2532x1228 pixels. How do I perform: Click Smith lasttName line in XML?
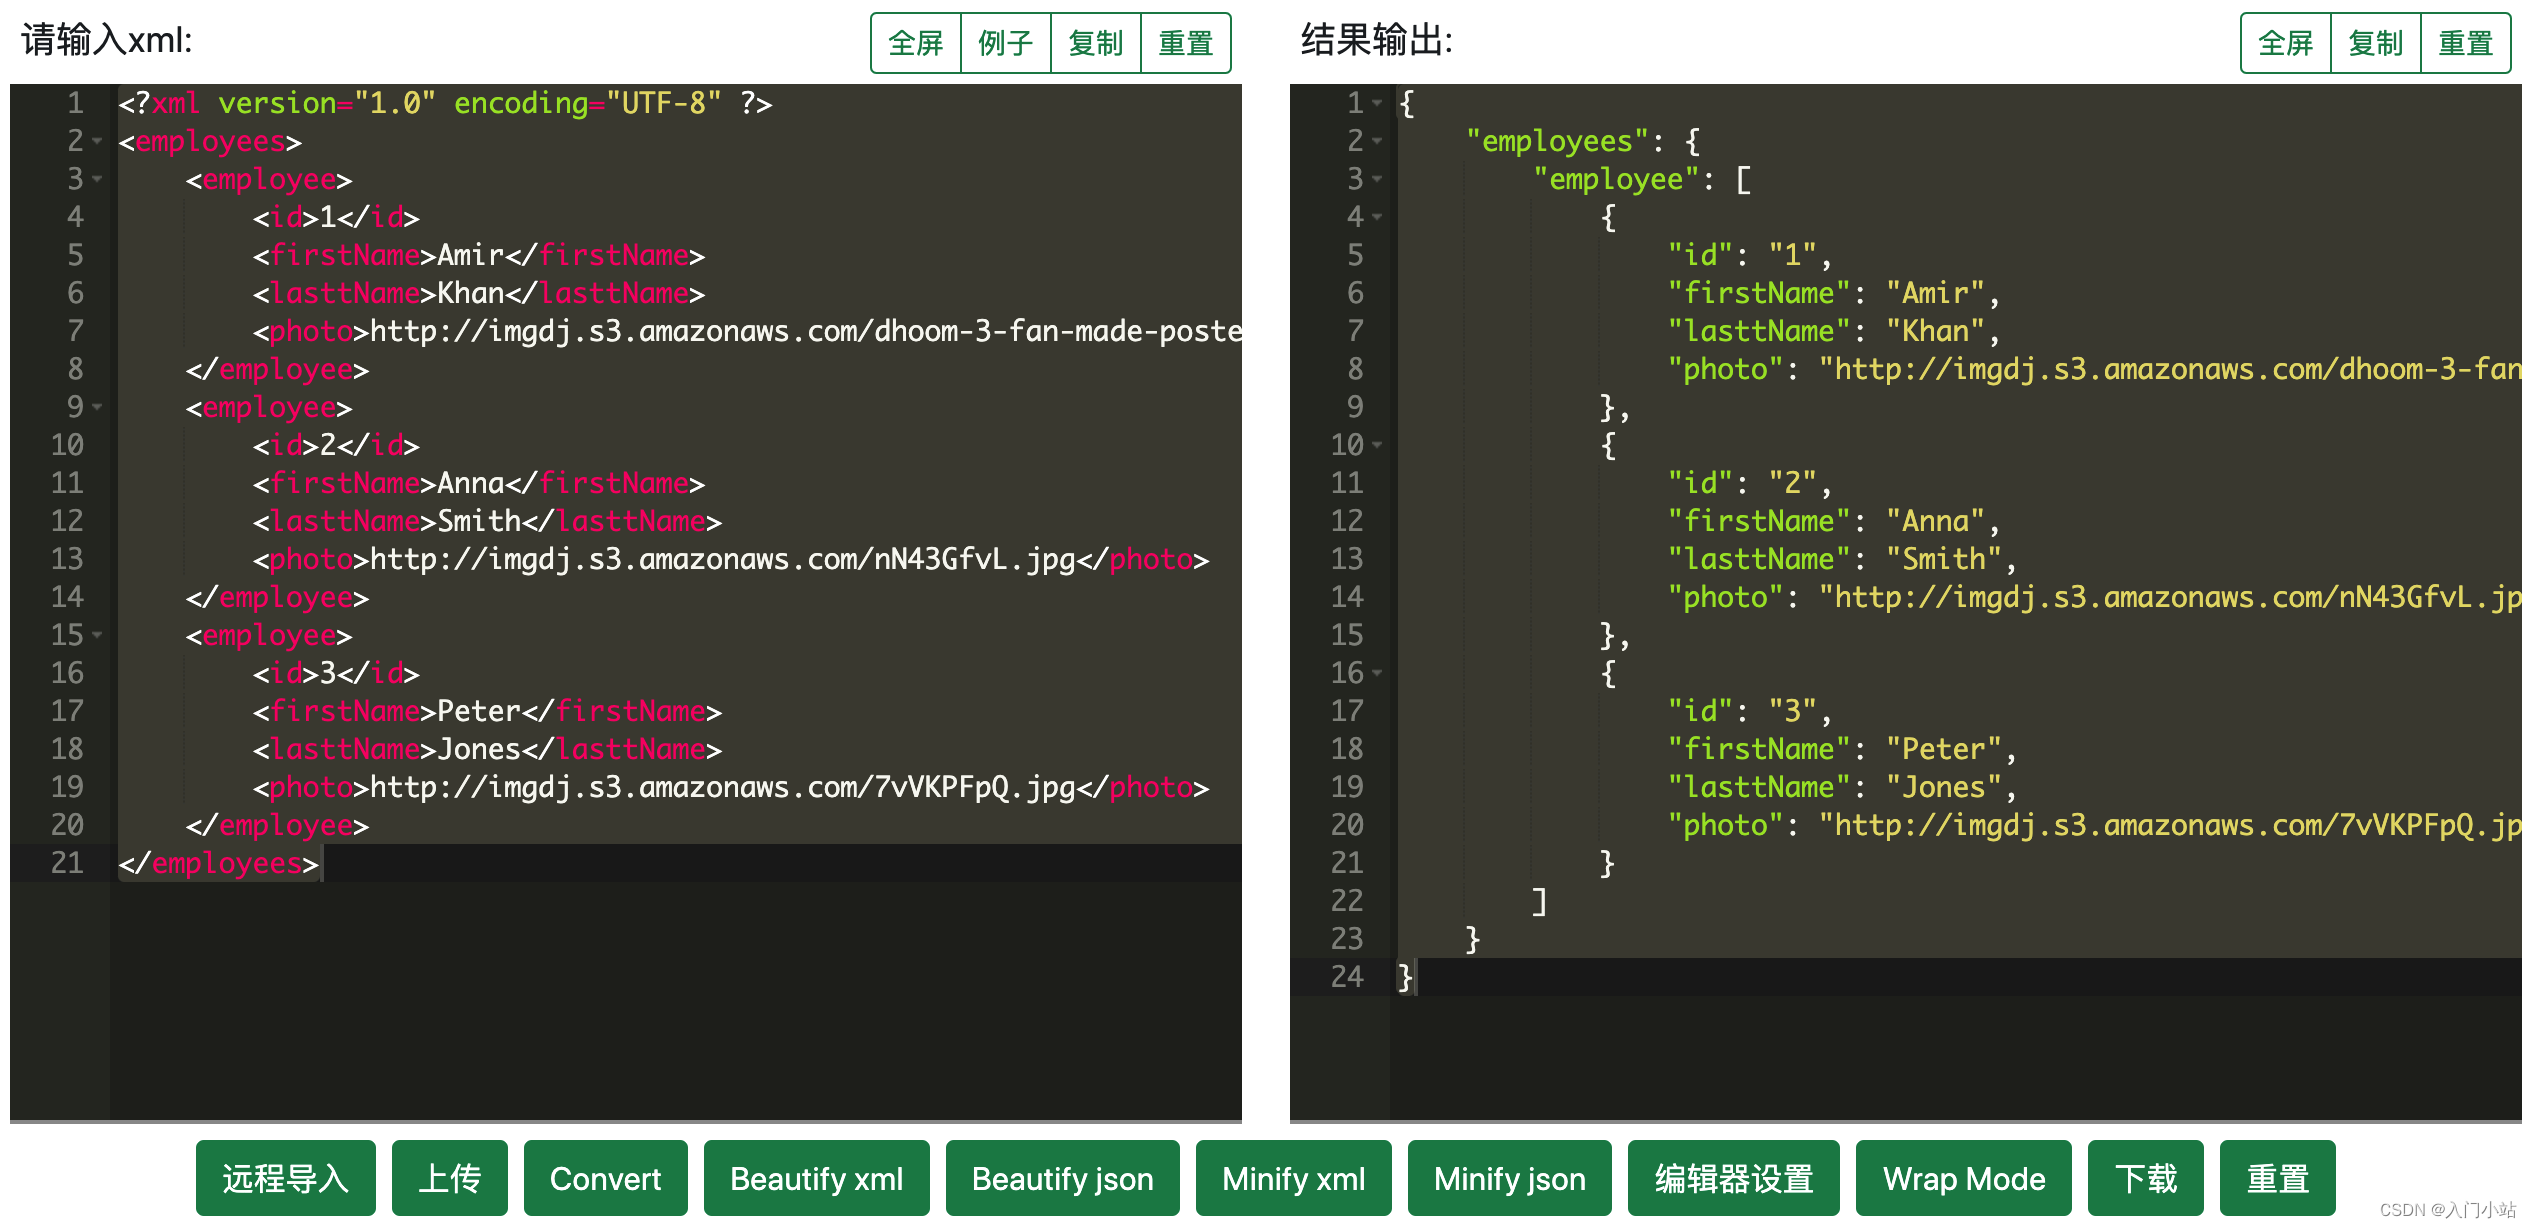coord(487,521)
